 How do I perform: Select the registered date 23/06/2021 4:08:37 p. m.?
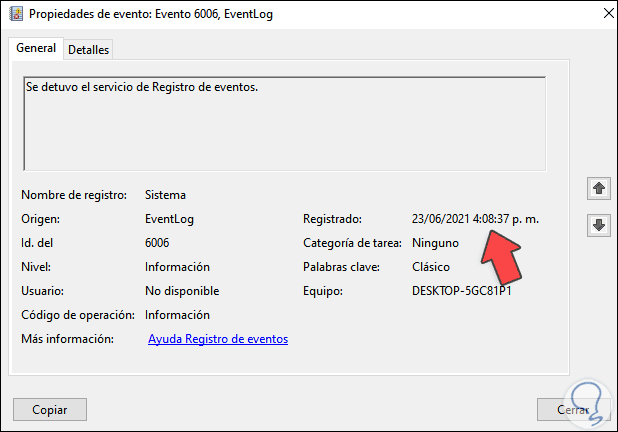(x=475, y=219)
